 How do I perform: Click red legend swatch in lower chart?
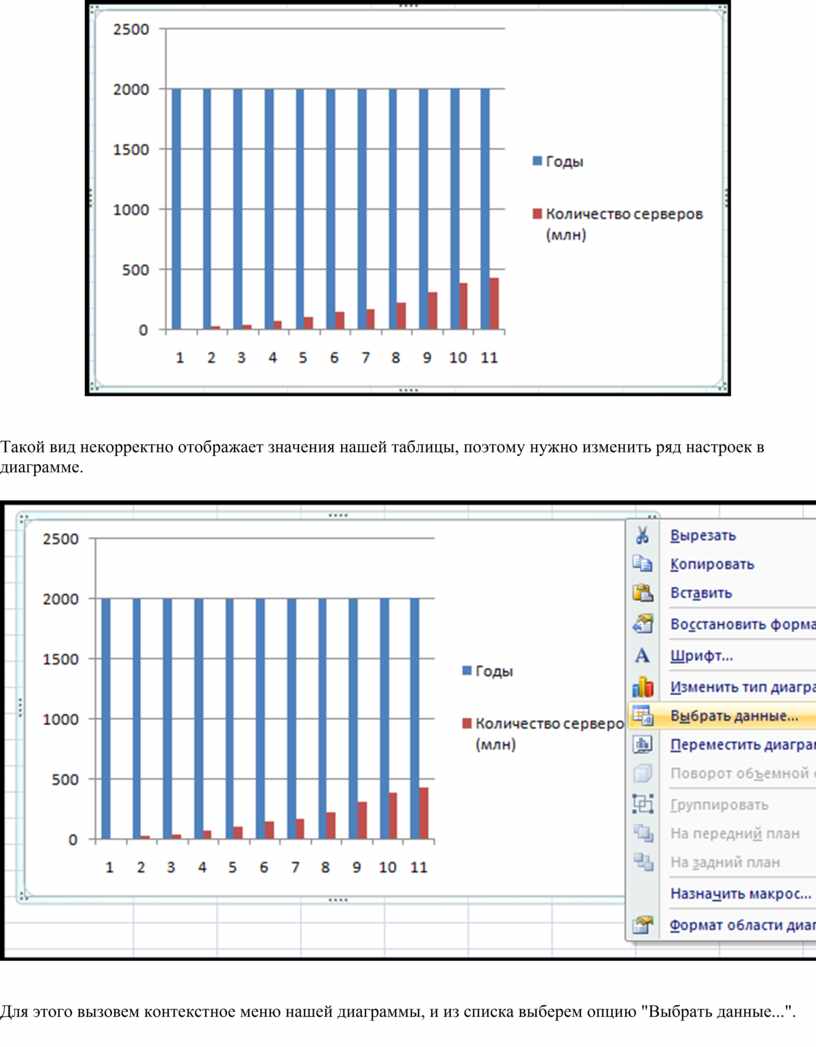point(467,723)
